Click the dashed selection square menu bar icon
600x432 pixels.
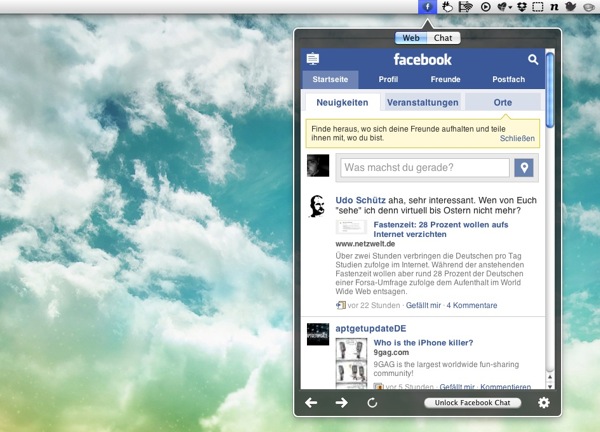pos(538,7)
